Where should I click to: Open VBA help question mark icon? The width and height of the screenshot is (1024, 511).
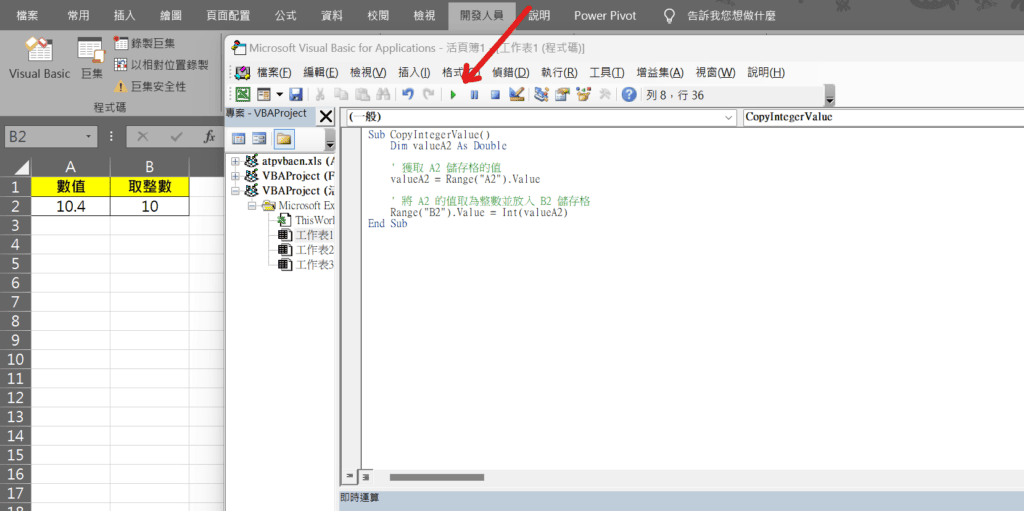pyautogui.click(x=629, y=95)
